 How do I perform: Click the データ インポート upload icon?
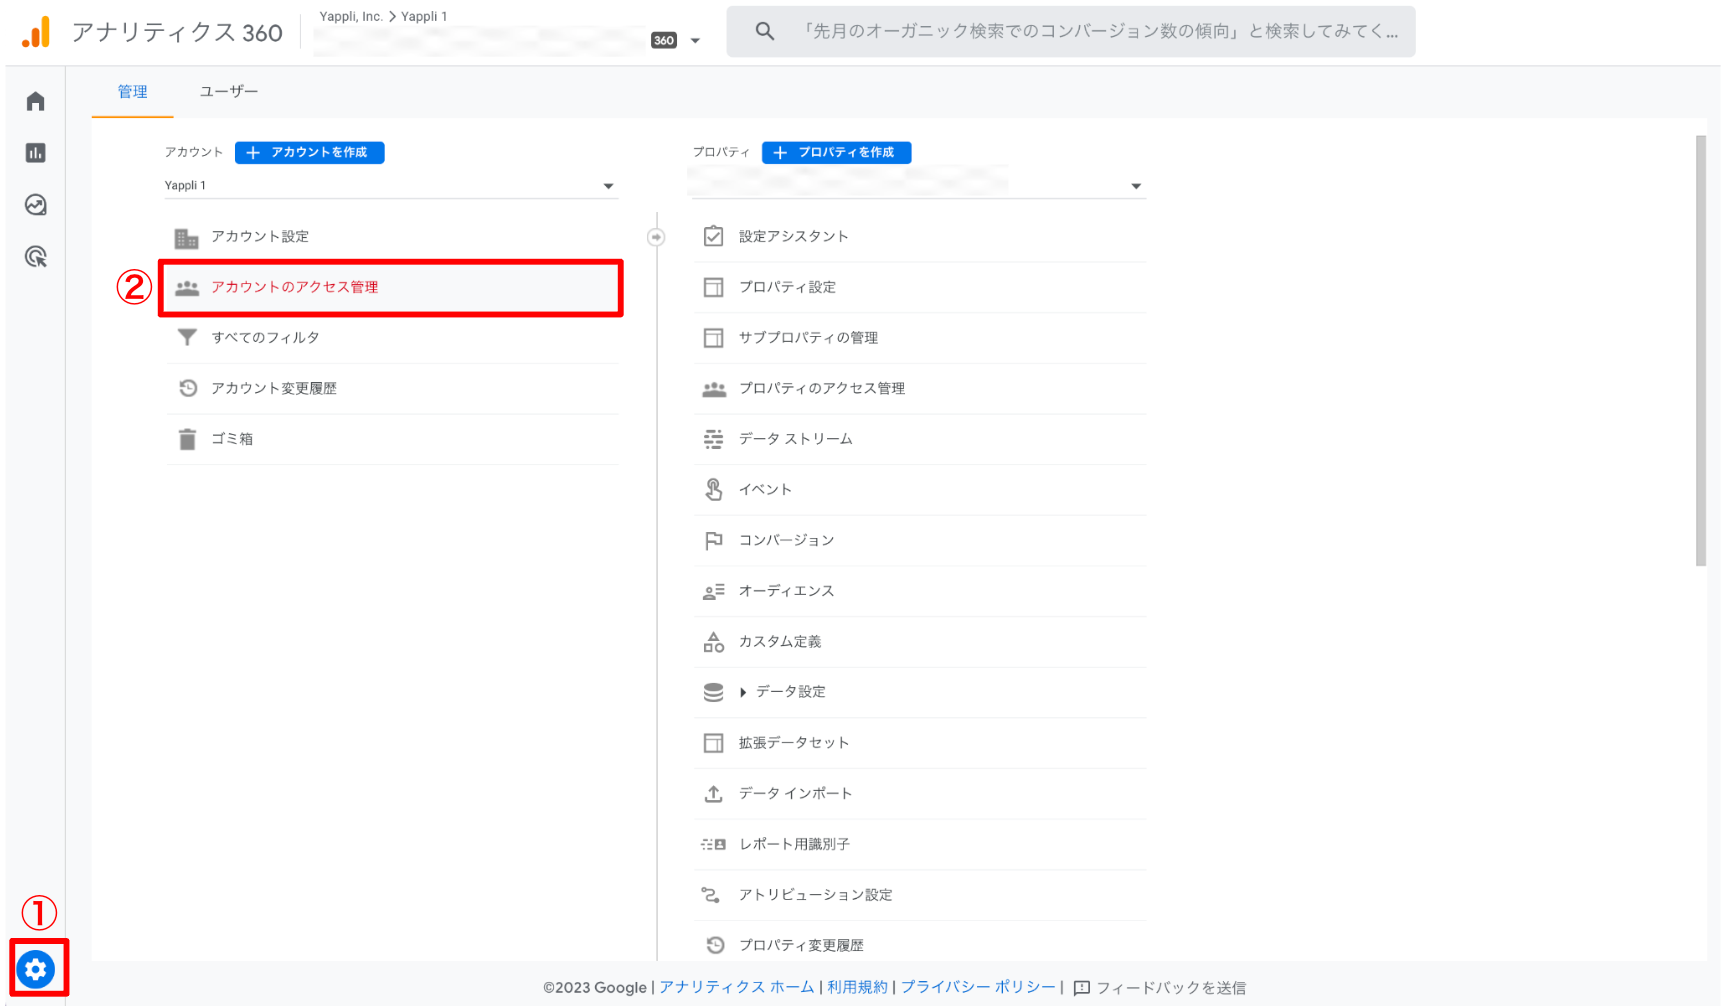(714, 794)
